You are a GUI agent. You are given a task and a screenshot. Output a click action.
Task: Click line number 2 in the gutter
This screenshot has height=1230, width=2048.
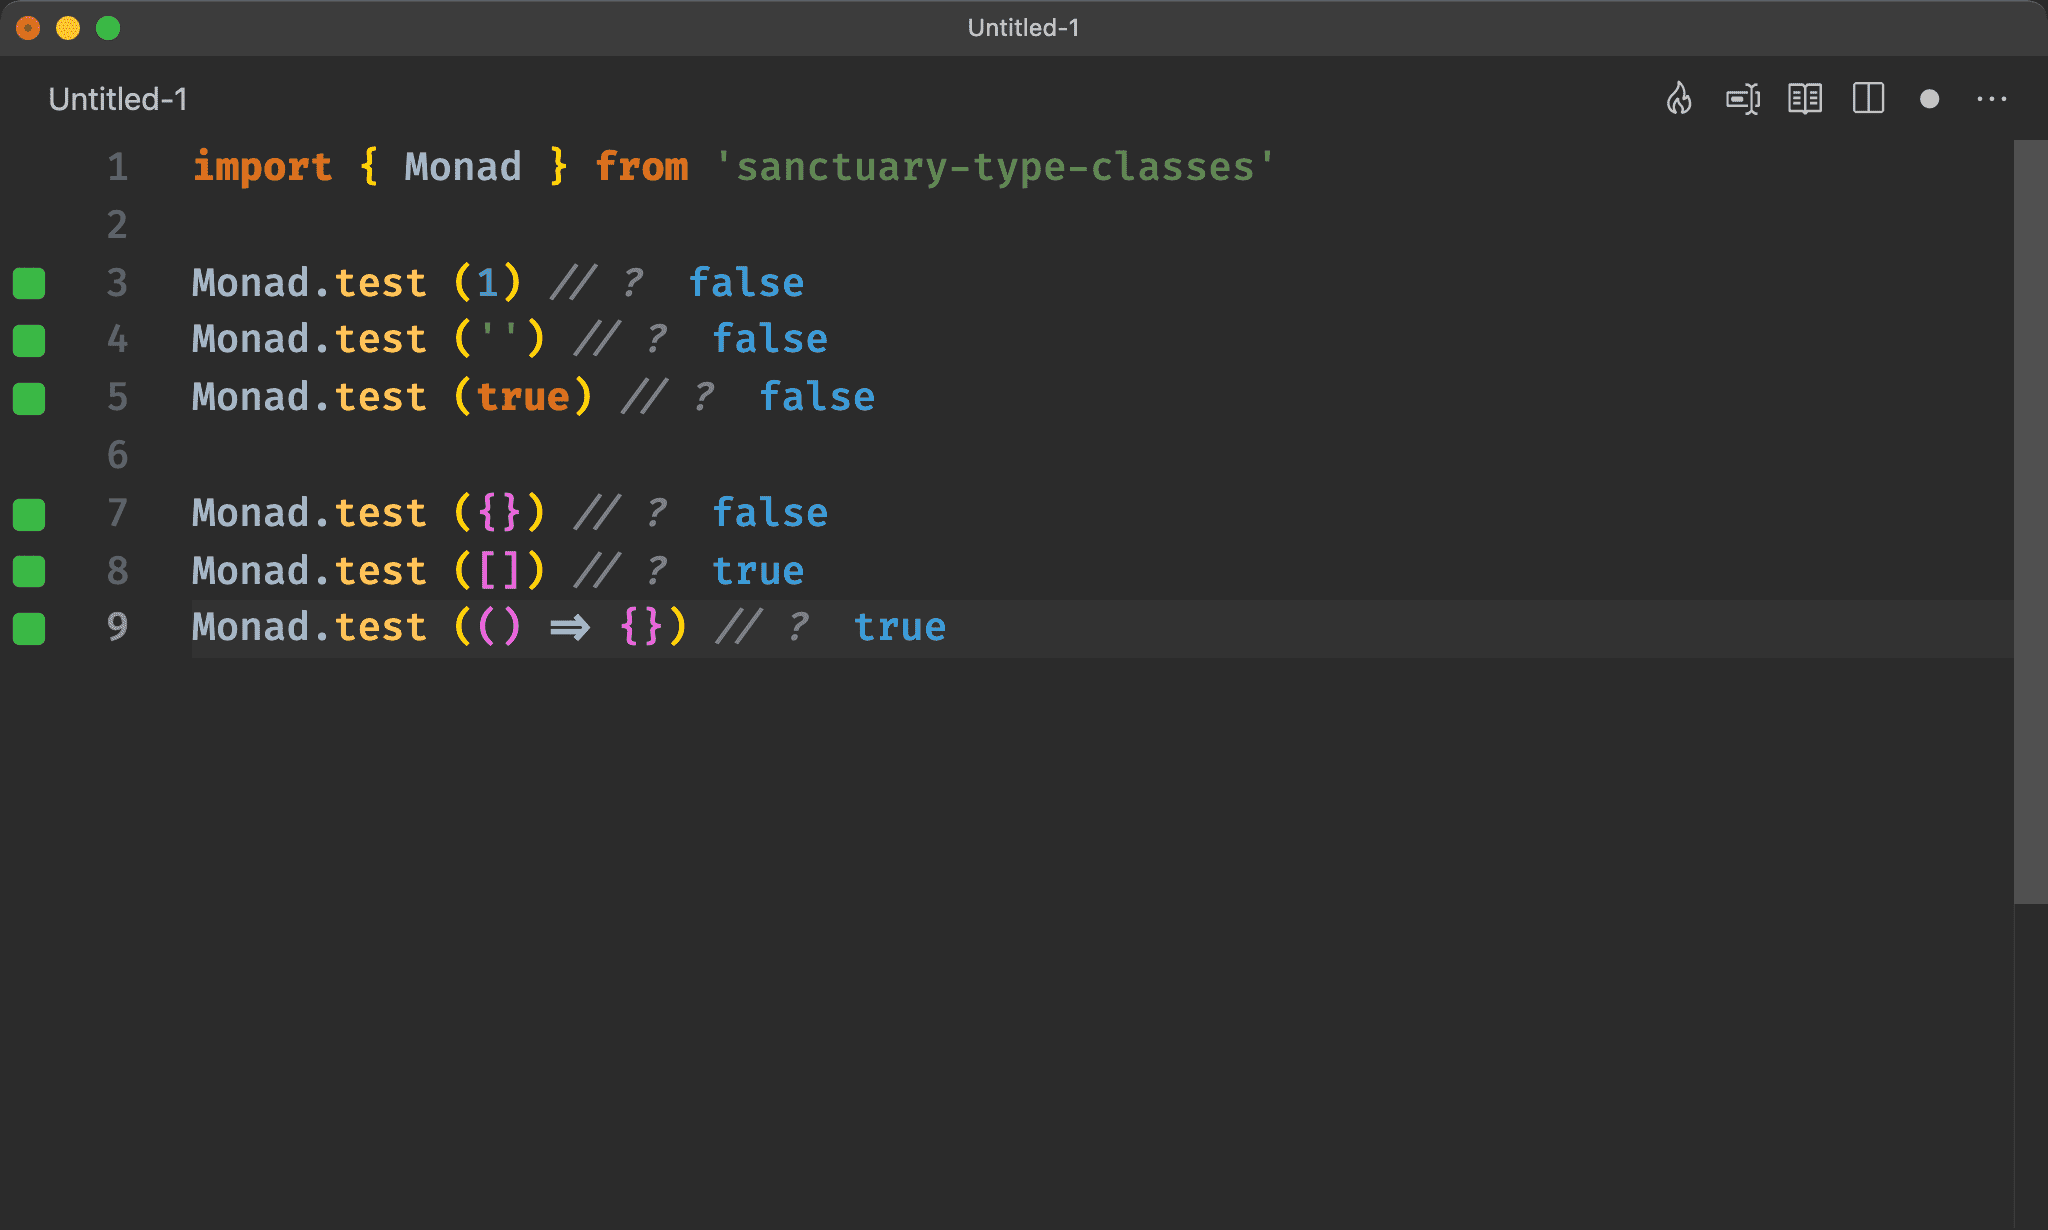[x=117, y=224]
